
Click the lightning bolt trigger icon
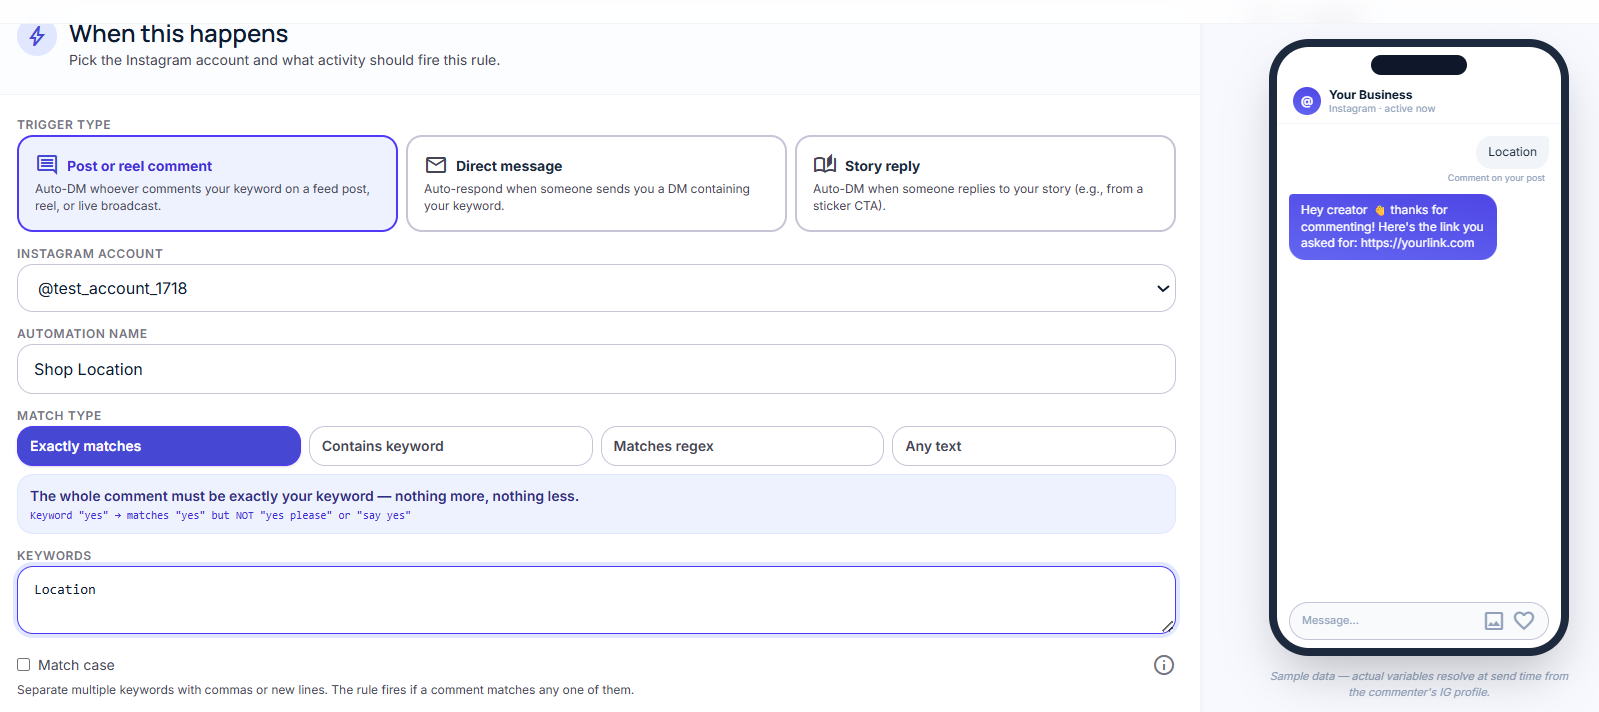37,37
